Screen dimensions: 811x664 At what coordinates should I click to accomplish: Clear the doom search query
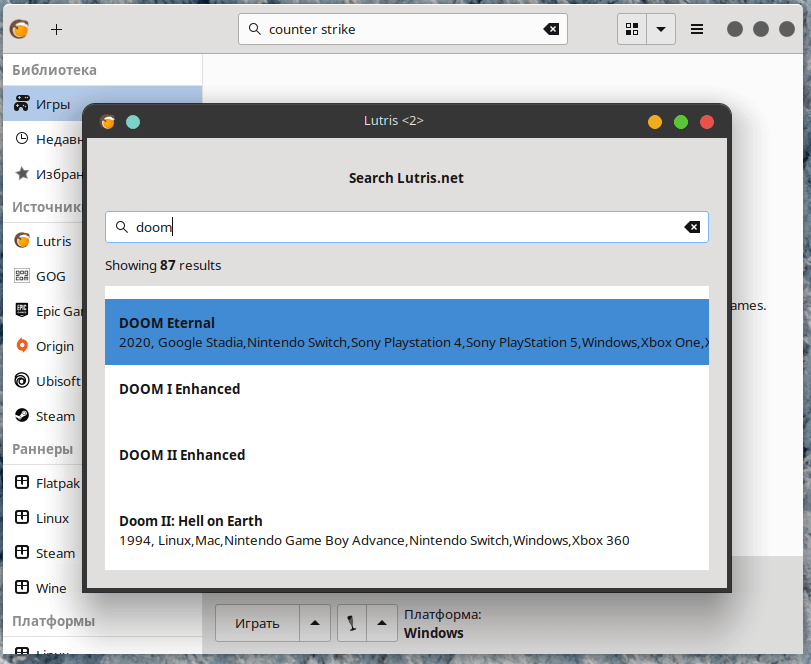tap(692, 227)
